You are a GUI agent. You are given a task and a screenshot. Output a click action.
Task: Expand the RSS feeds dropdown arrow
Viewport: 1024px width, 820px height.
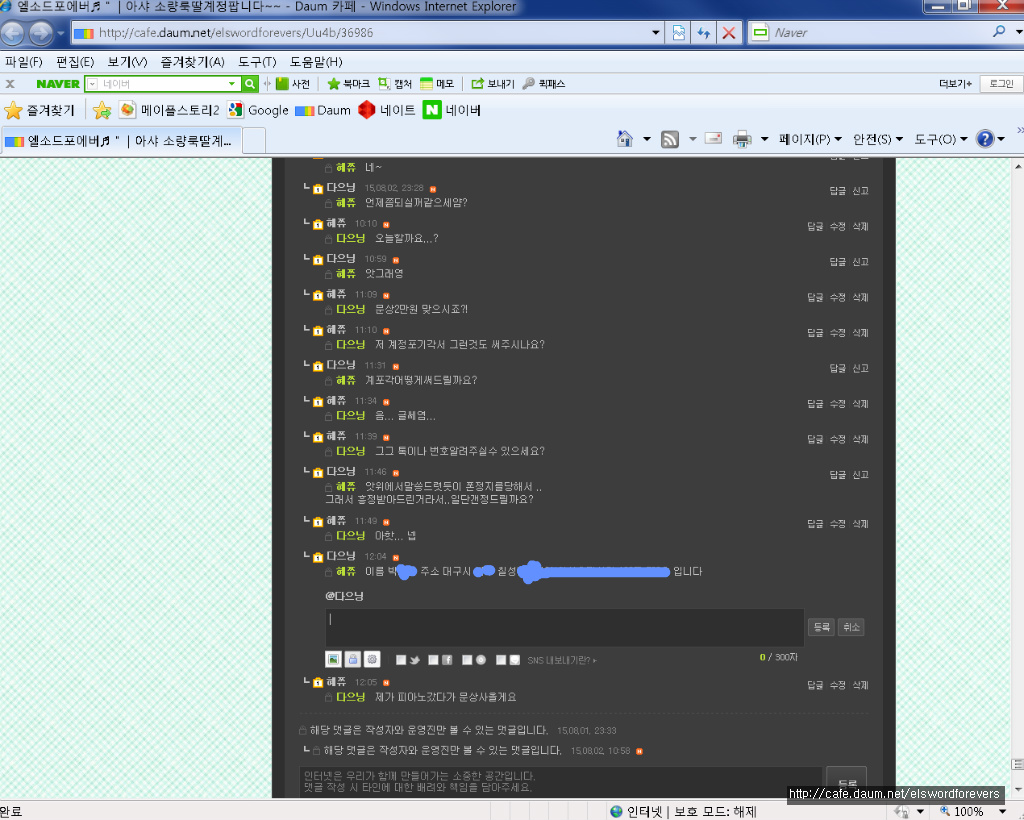(x=692, y=139)
